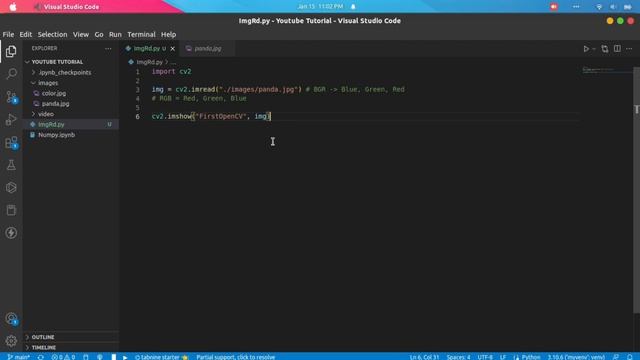The height and width of the screenshot is (360, 640).
Task: Open the Extensions view
Action: pyautogui.click(x=11, y=142)
